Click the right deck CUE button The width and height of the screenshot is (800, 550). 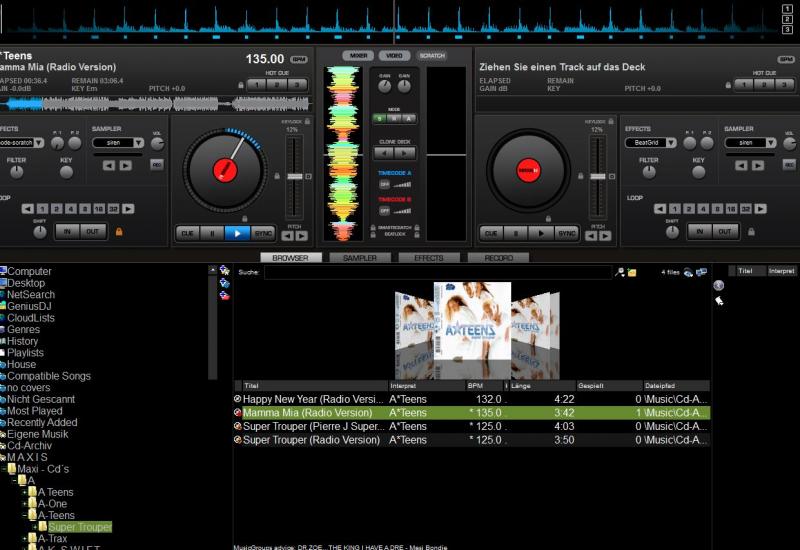(491, 233)
